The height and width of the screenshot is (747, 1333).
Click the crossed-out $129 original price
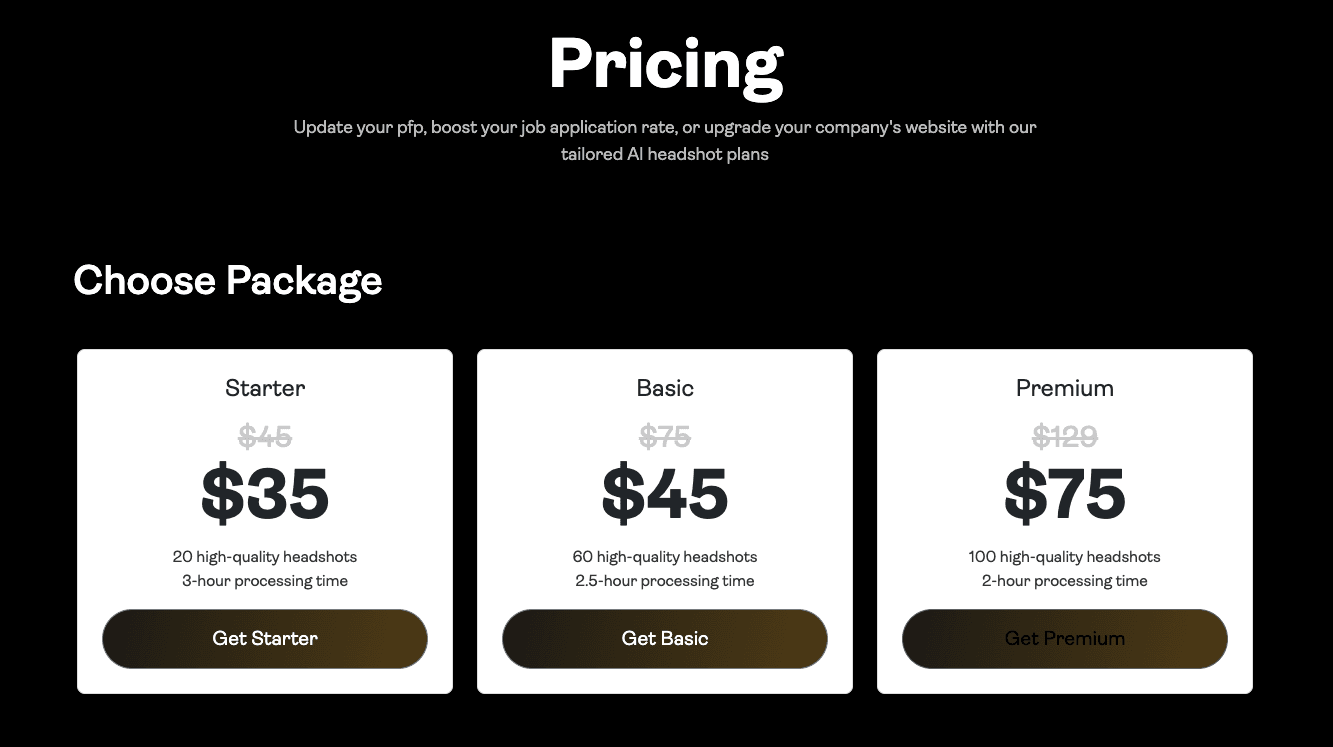click(x=1064, y=436)
